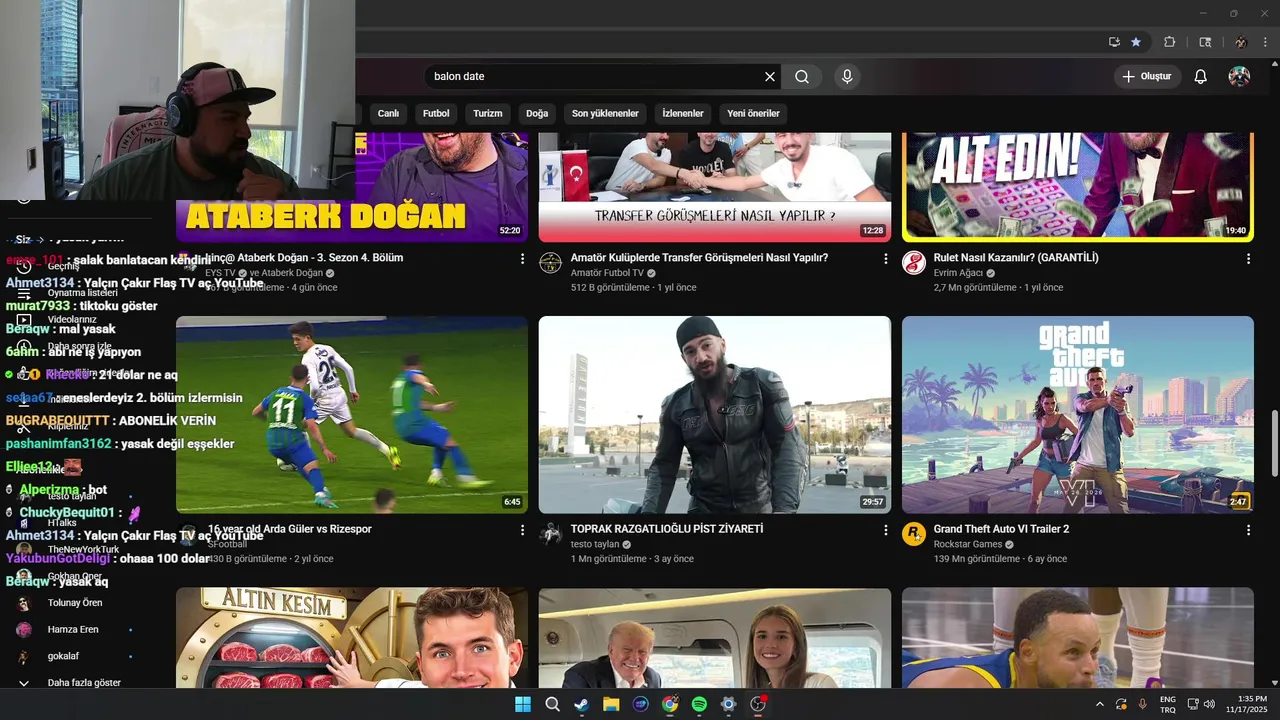
Task: Open volume control in system tray
Action: 1209,704
